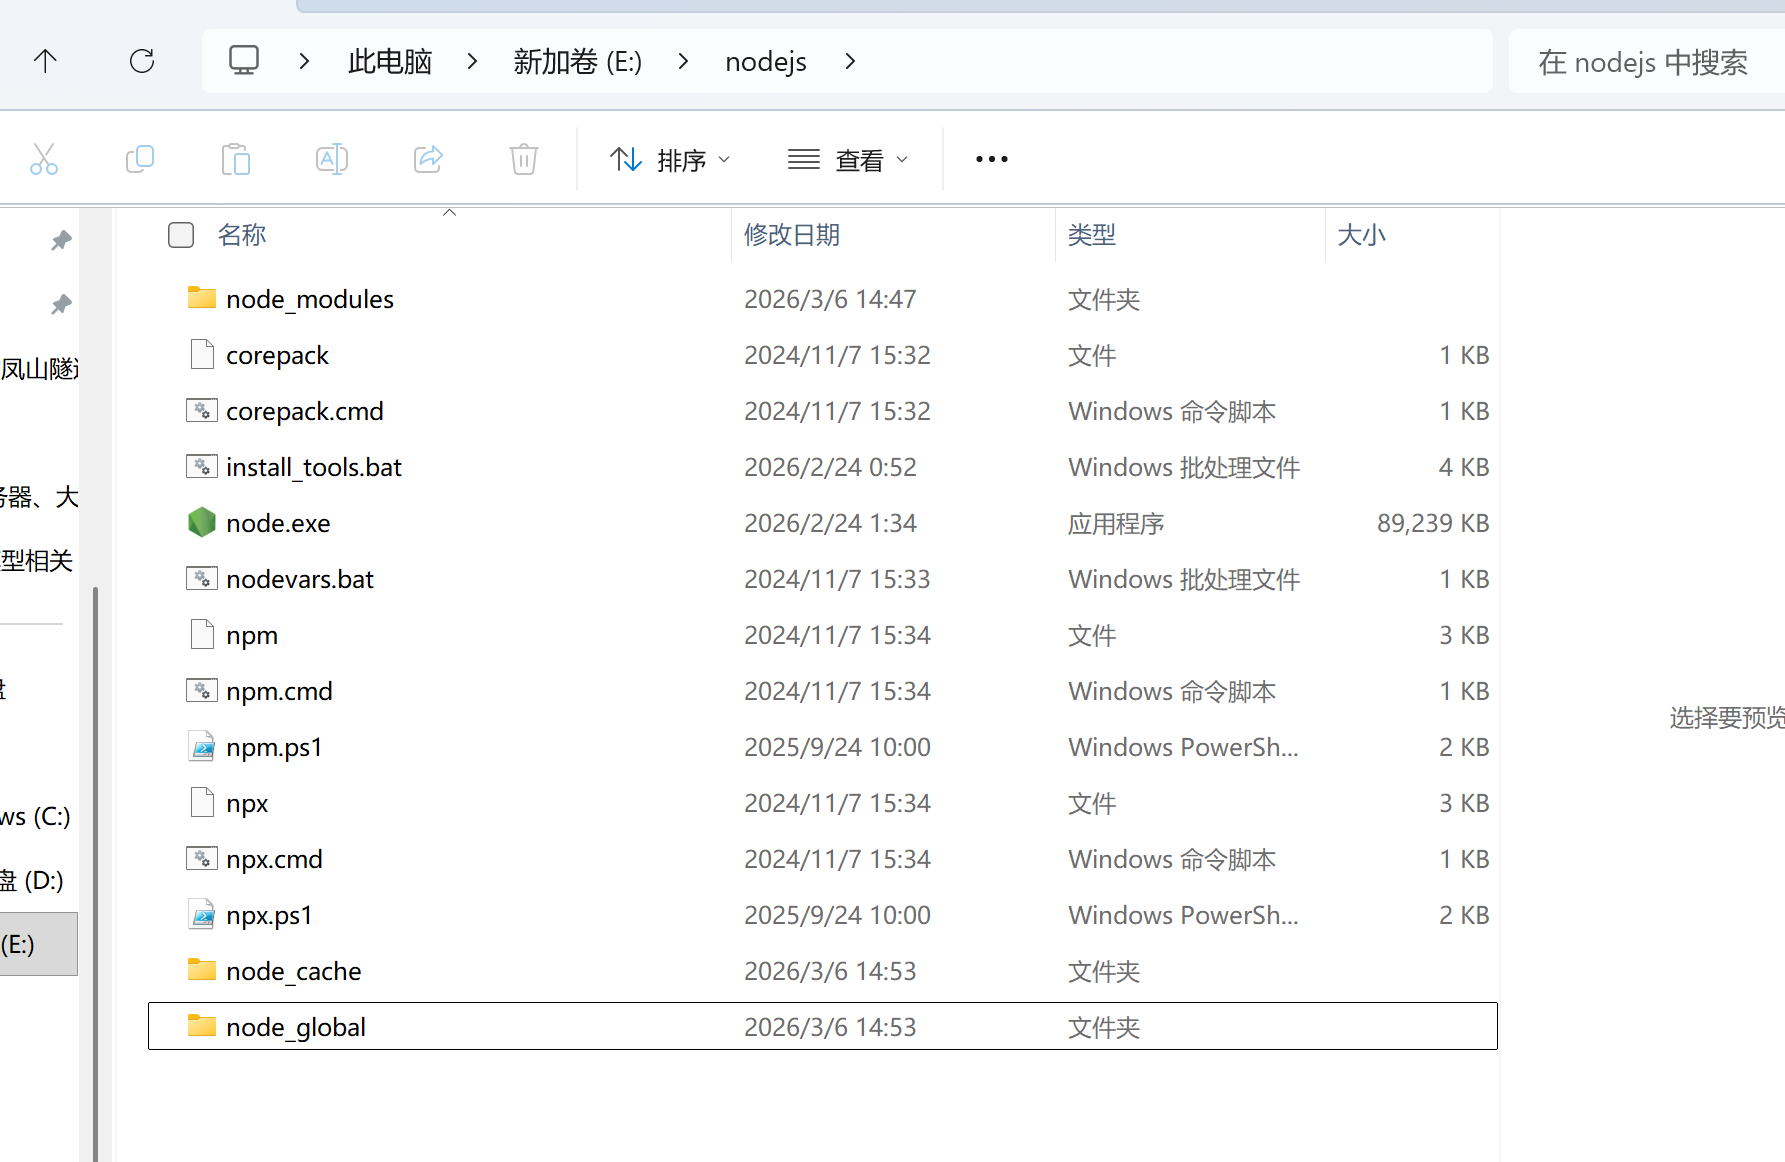Viewport: 1785px width, 1162px height.
Task: Select the nodevars.bat icon
Action: pyautogui.click(x=202, y=578)
